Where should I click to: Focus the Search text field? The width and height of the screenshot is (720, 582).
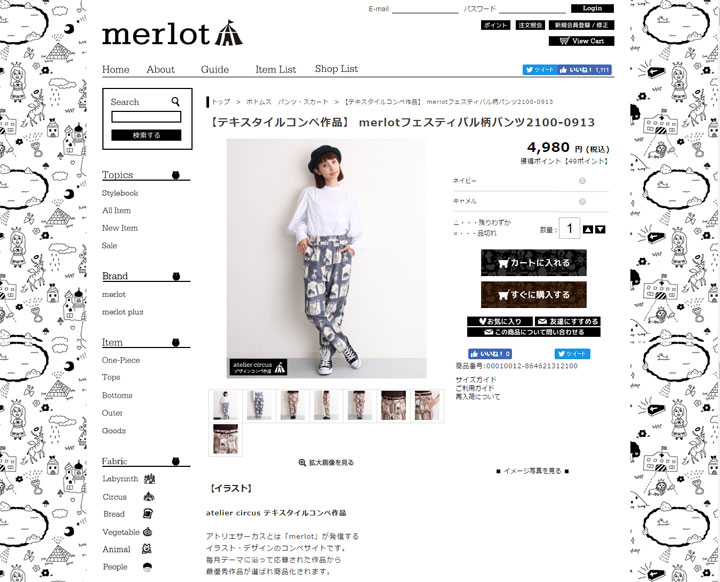click(x=146, y=117)
